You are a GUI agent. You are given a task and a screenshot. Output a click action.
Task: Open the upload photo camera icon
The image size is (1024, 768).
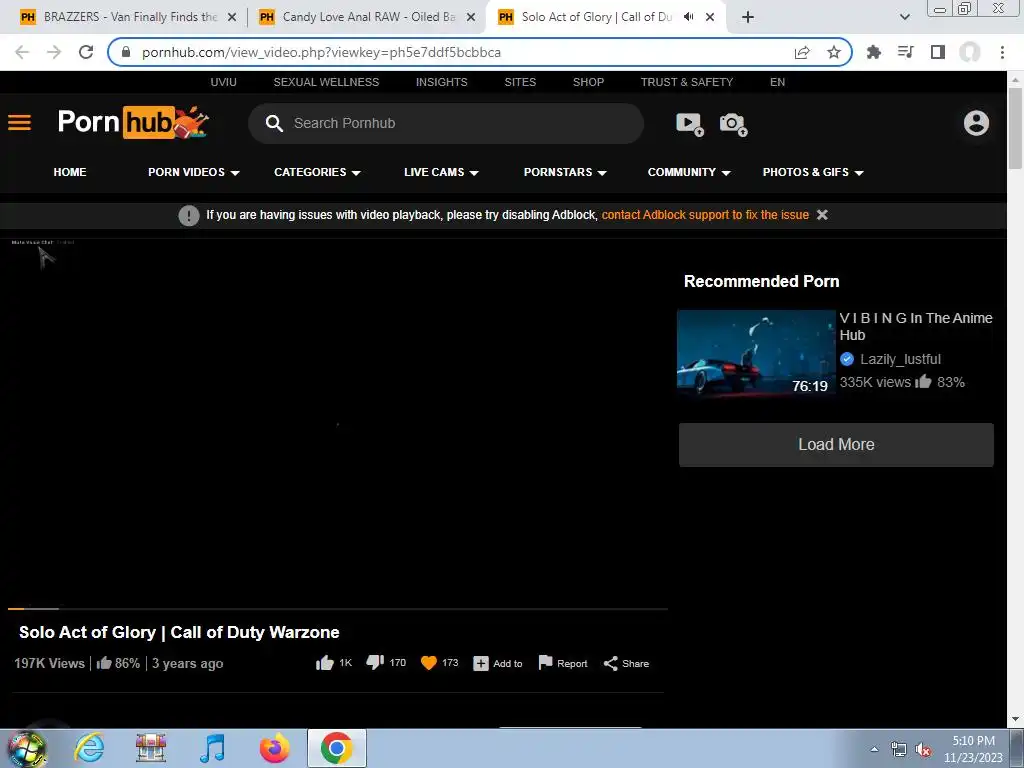[x=733, y=123]
